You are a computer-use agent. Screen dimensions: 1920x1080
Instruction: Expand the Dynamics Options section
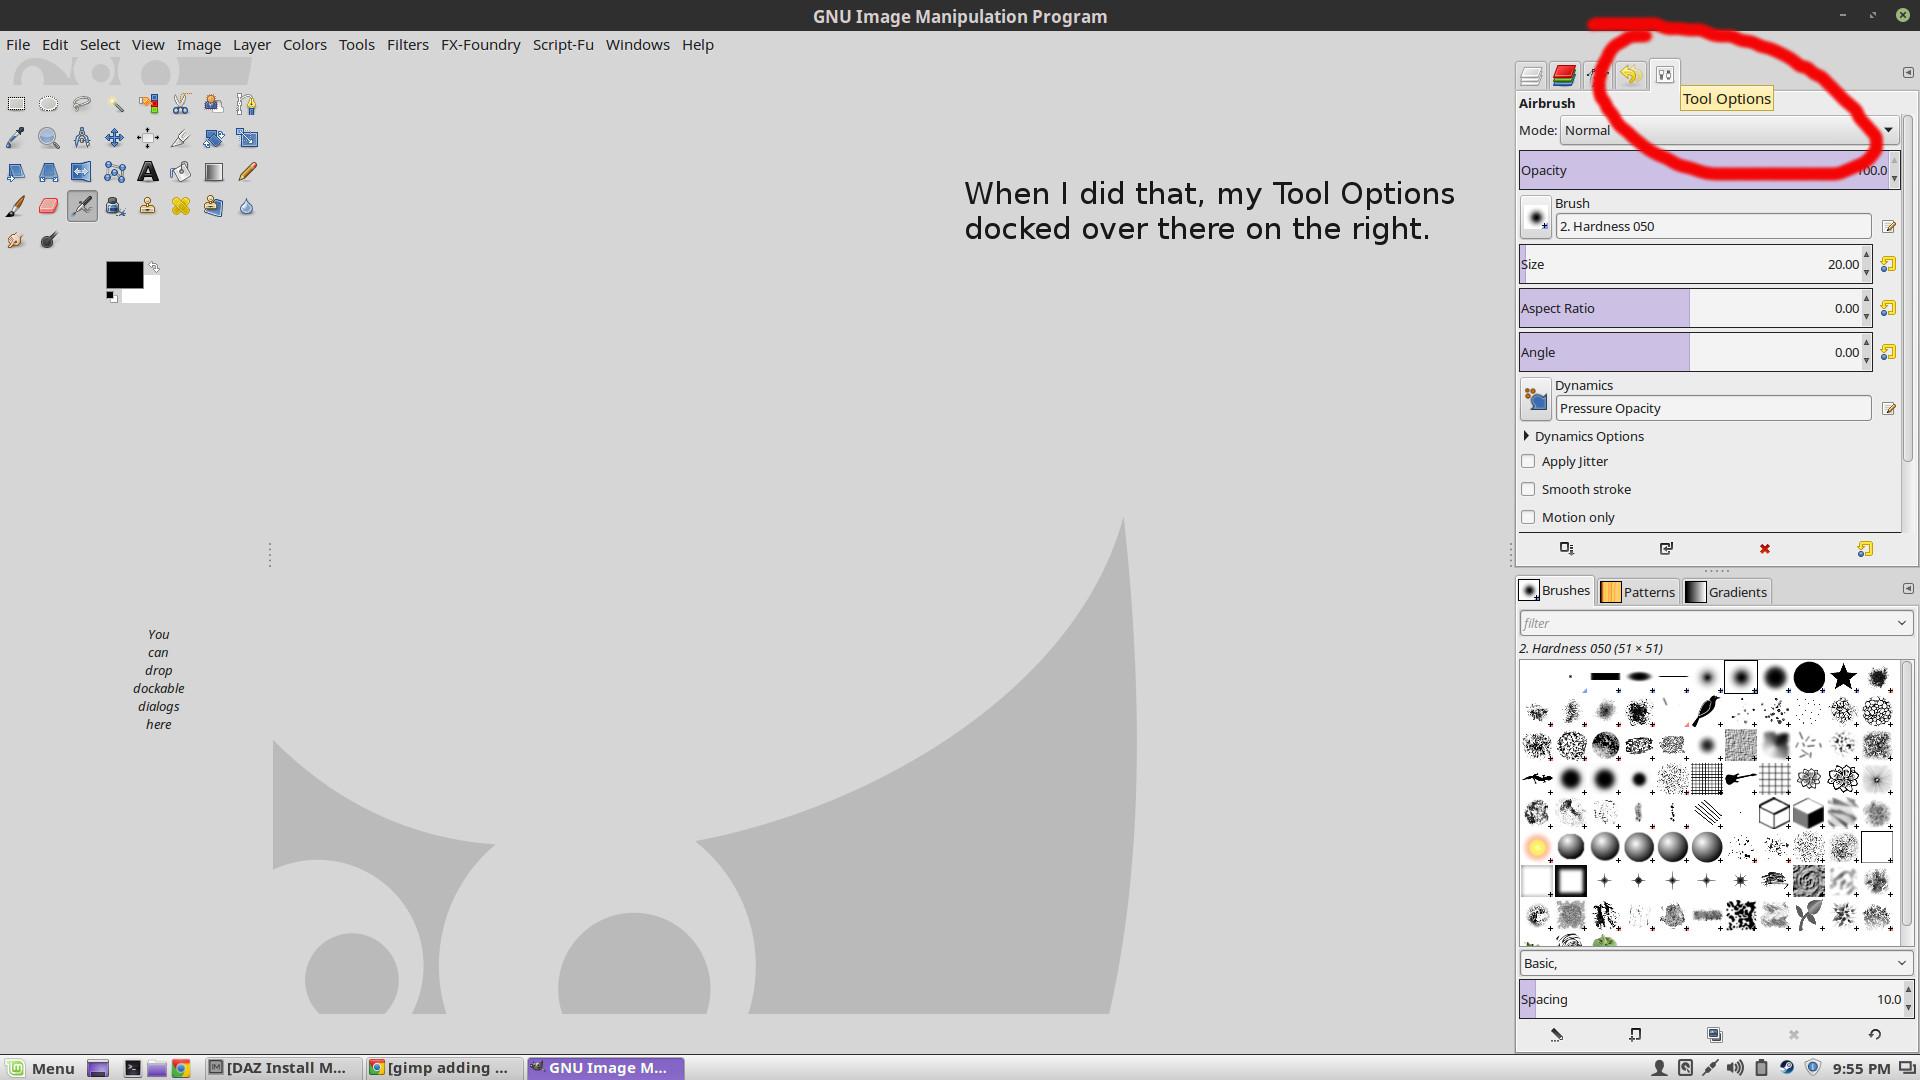click(x=1527, y=436)
